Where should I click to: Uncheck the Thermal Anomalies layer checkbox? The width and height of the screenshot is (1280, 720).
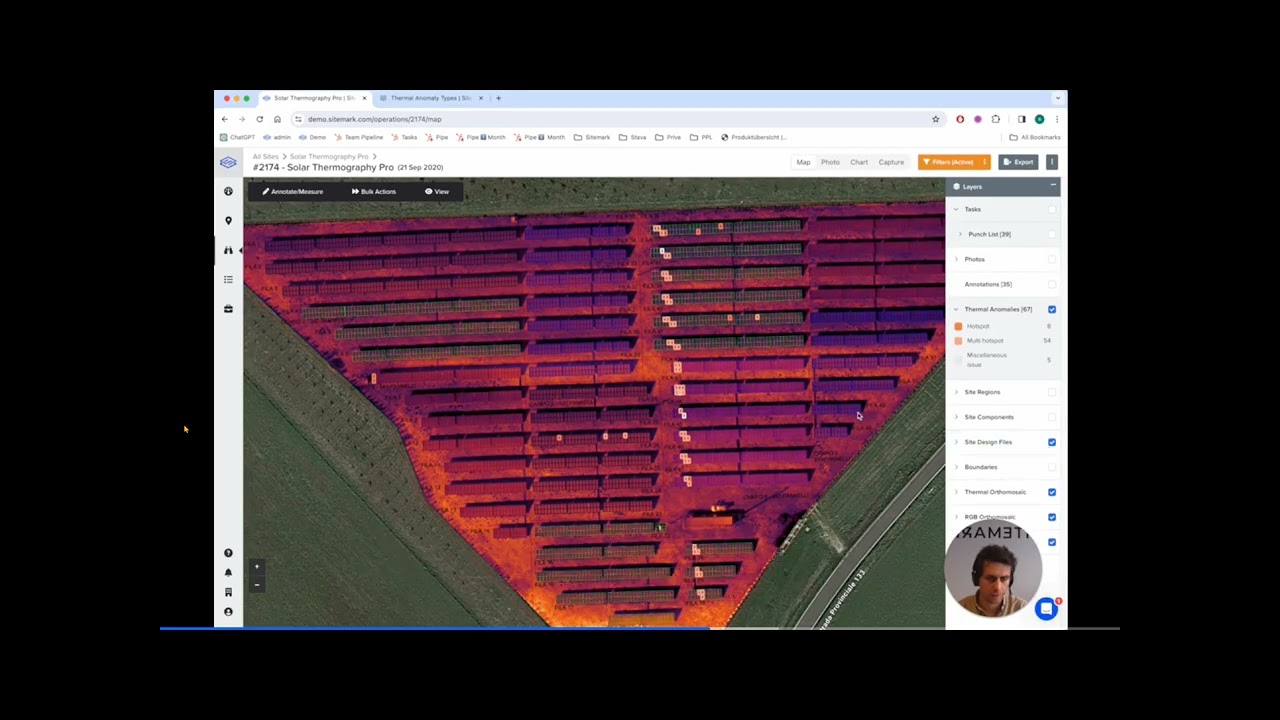[1052, 309]
